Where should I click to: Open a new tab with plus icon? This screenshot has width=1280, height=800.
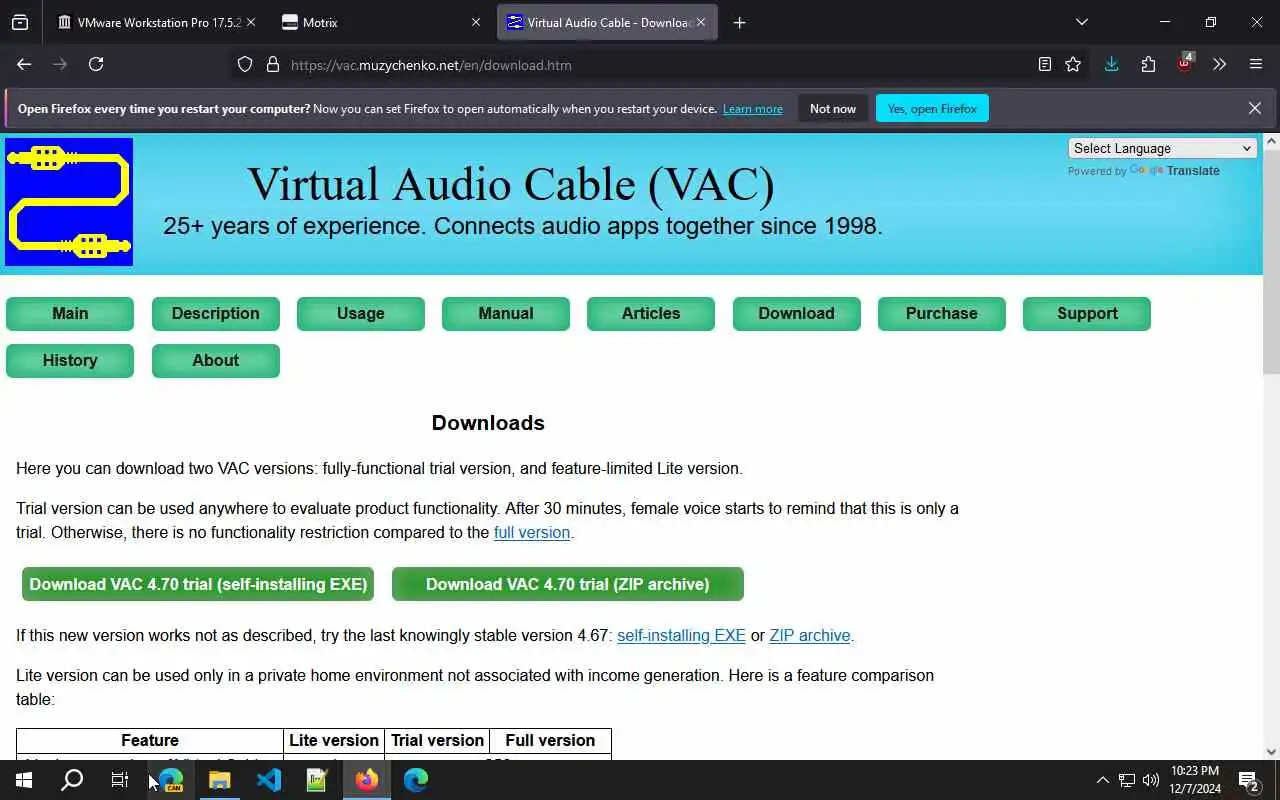739,22
